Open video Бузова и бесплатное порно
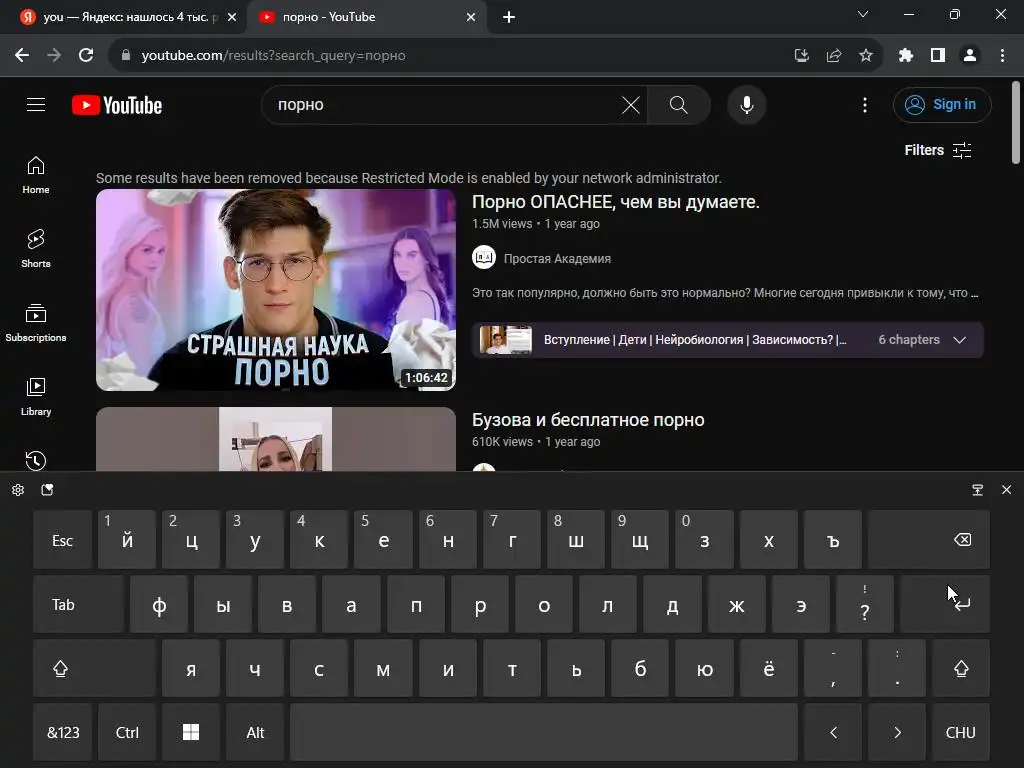 point(588,420)
